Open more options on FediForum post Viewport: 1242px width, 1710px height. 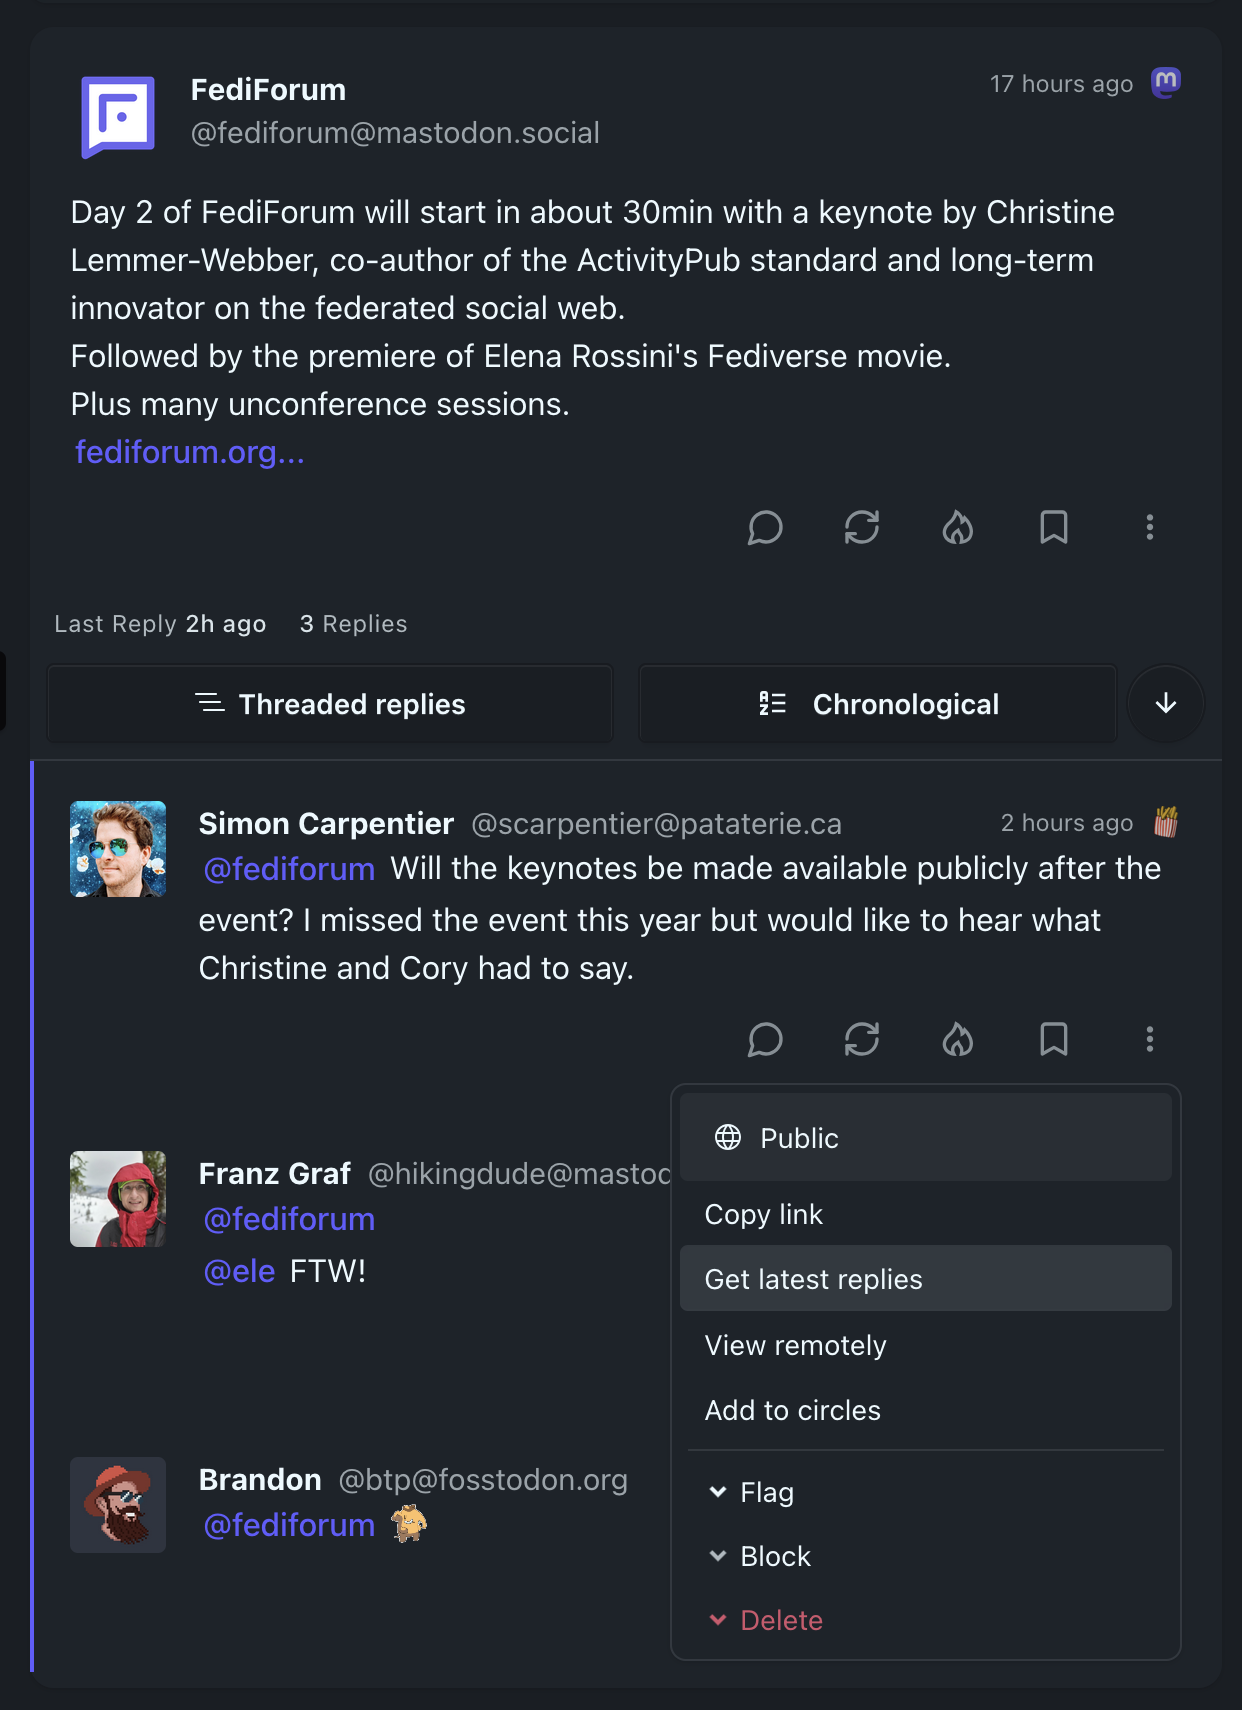[x=1149, y=527]
